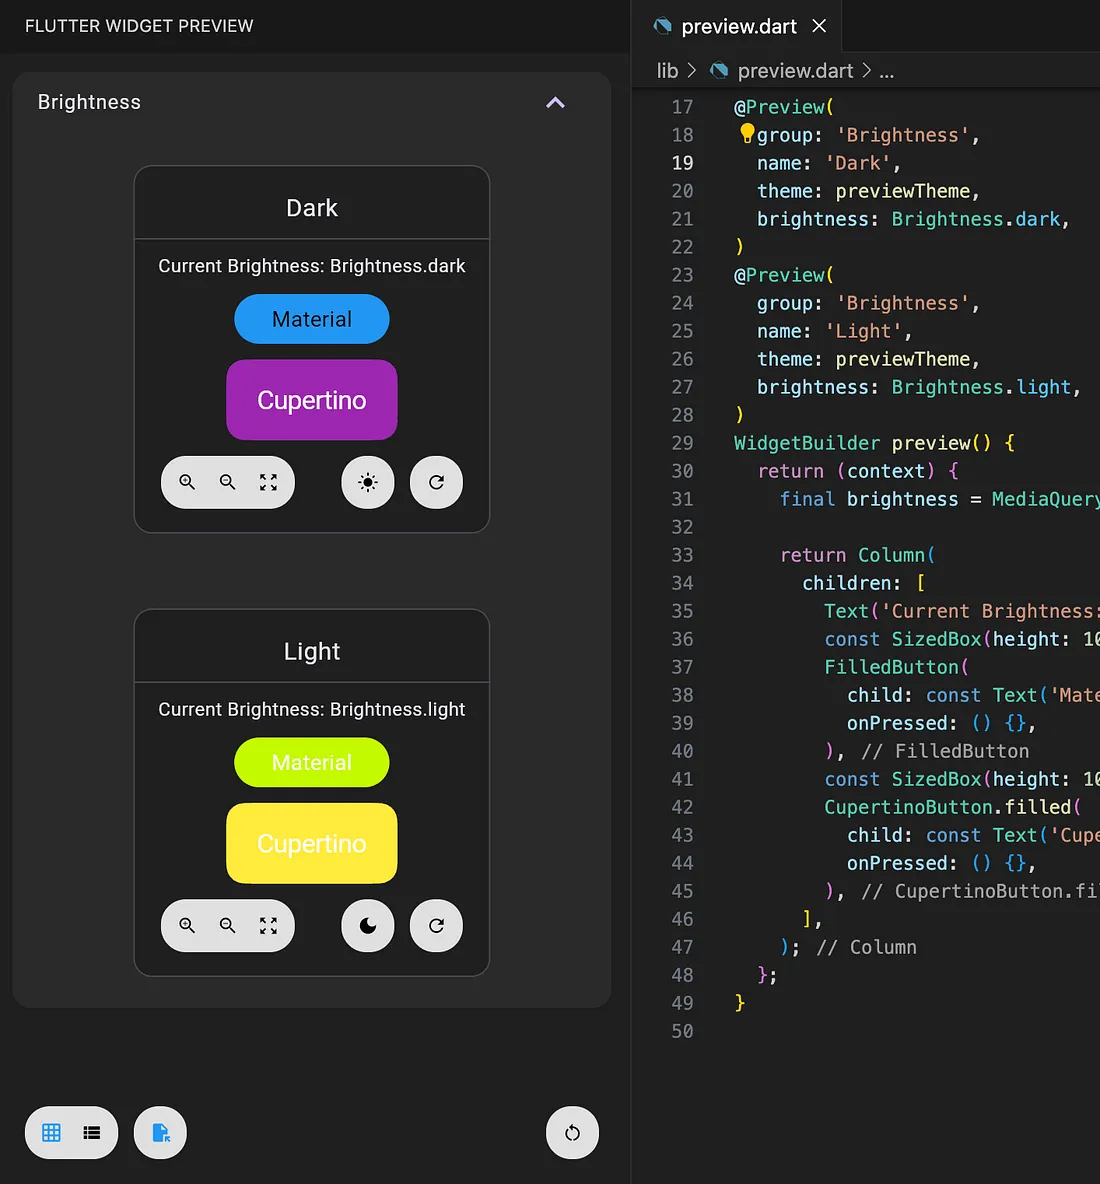This screenshot has height=1184, width=1100.
Task: Open the source file from the document icon
Action: [x=160, y=1132]
